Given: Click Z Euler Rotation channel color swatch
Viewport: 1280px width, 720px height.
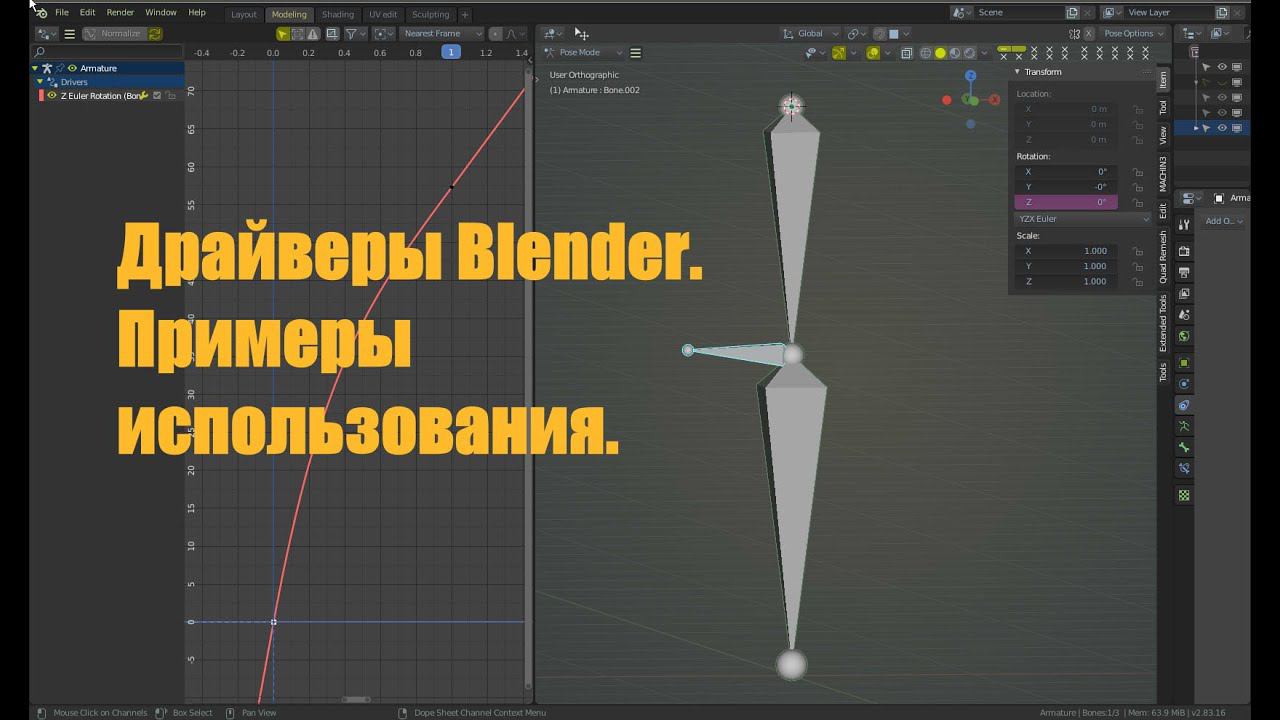Looking at the screenshot, I should pos(41,95).
